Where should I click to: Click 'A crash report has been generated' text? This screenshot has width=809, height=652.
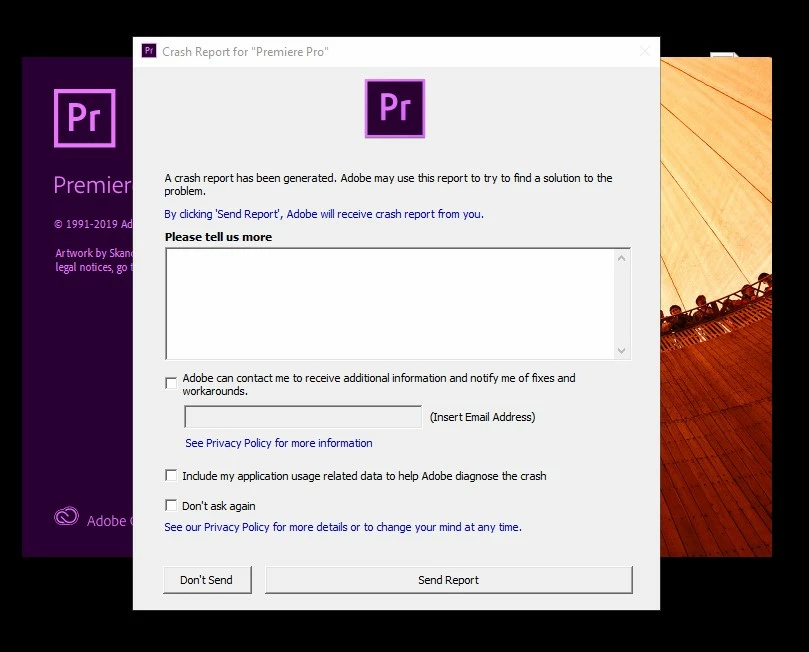point(388,184)
